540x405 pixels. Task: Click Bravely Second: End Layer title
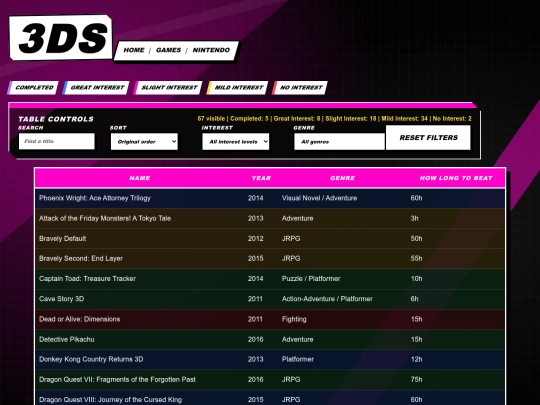pos(81,258)
